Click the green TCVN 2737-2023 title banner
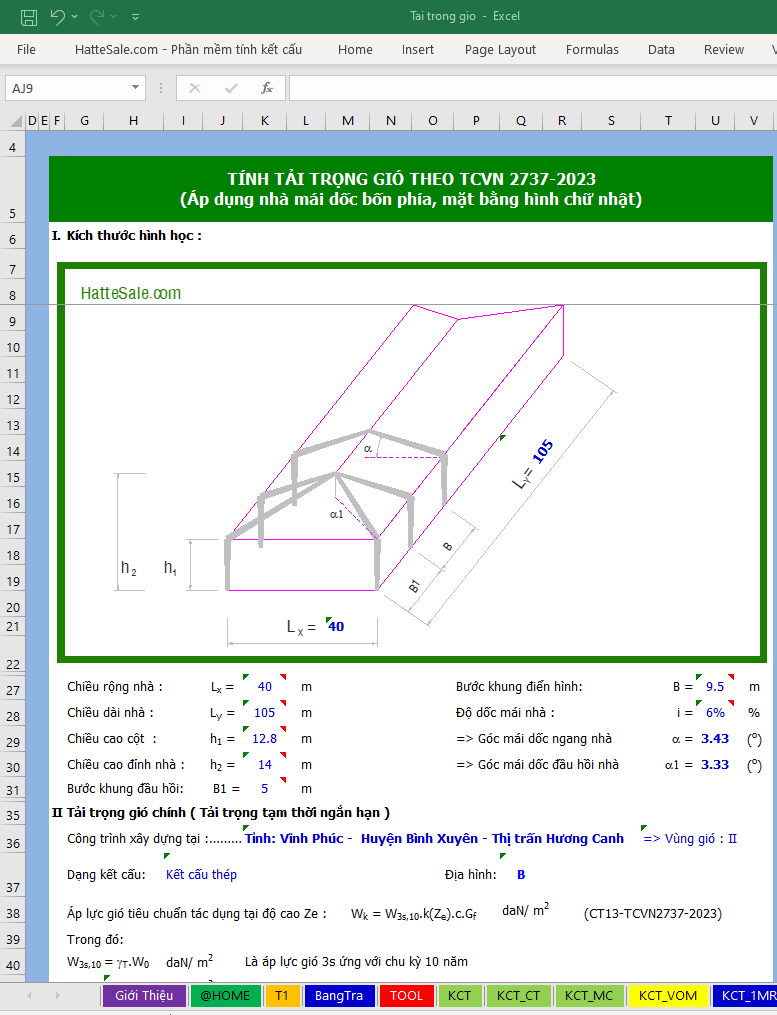 click(411, 189)
